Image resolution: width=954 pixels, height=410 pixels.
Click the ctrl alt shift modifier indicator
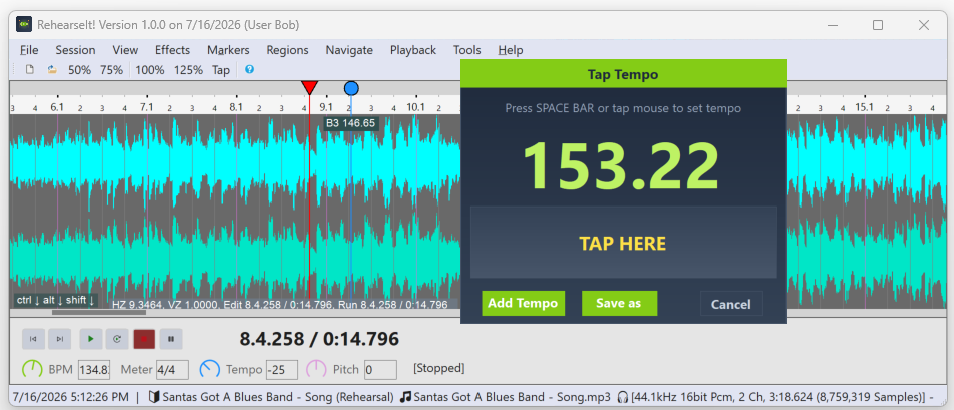tap(56, 300)
